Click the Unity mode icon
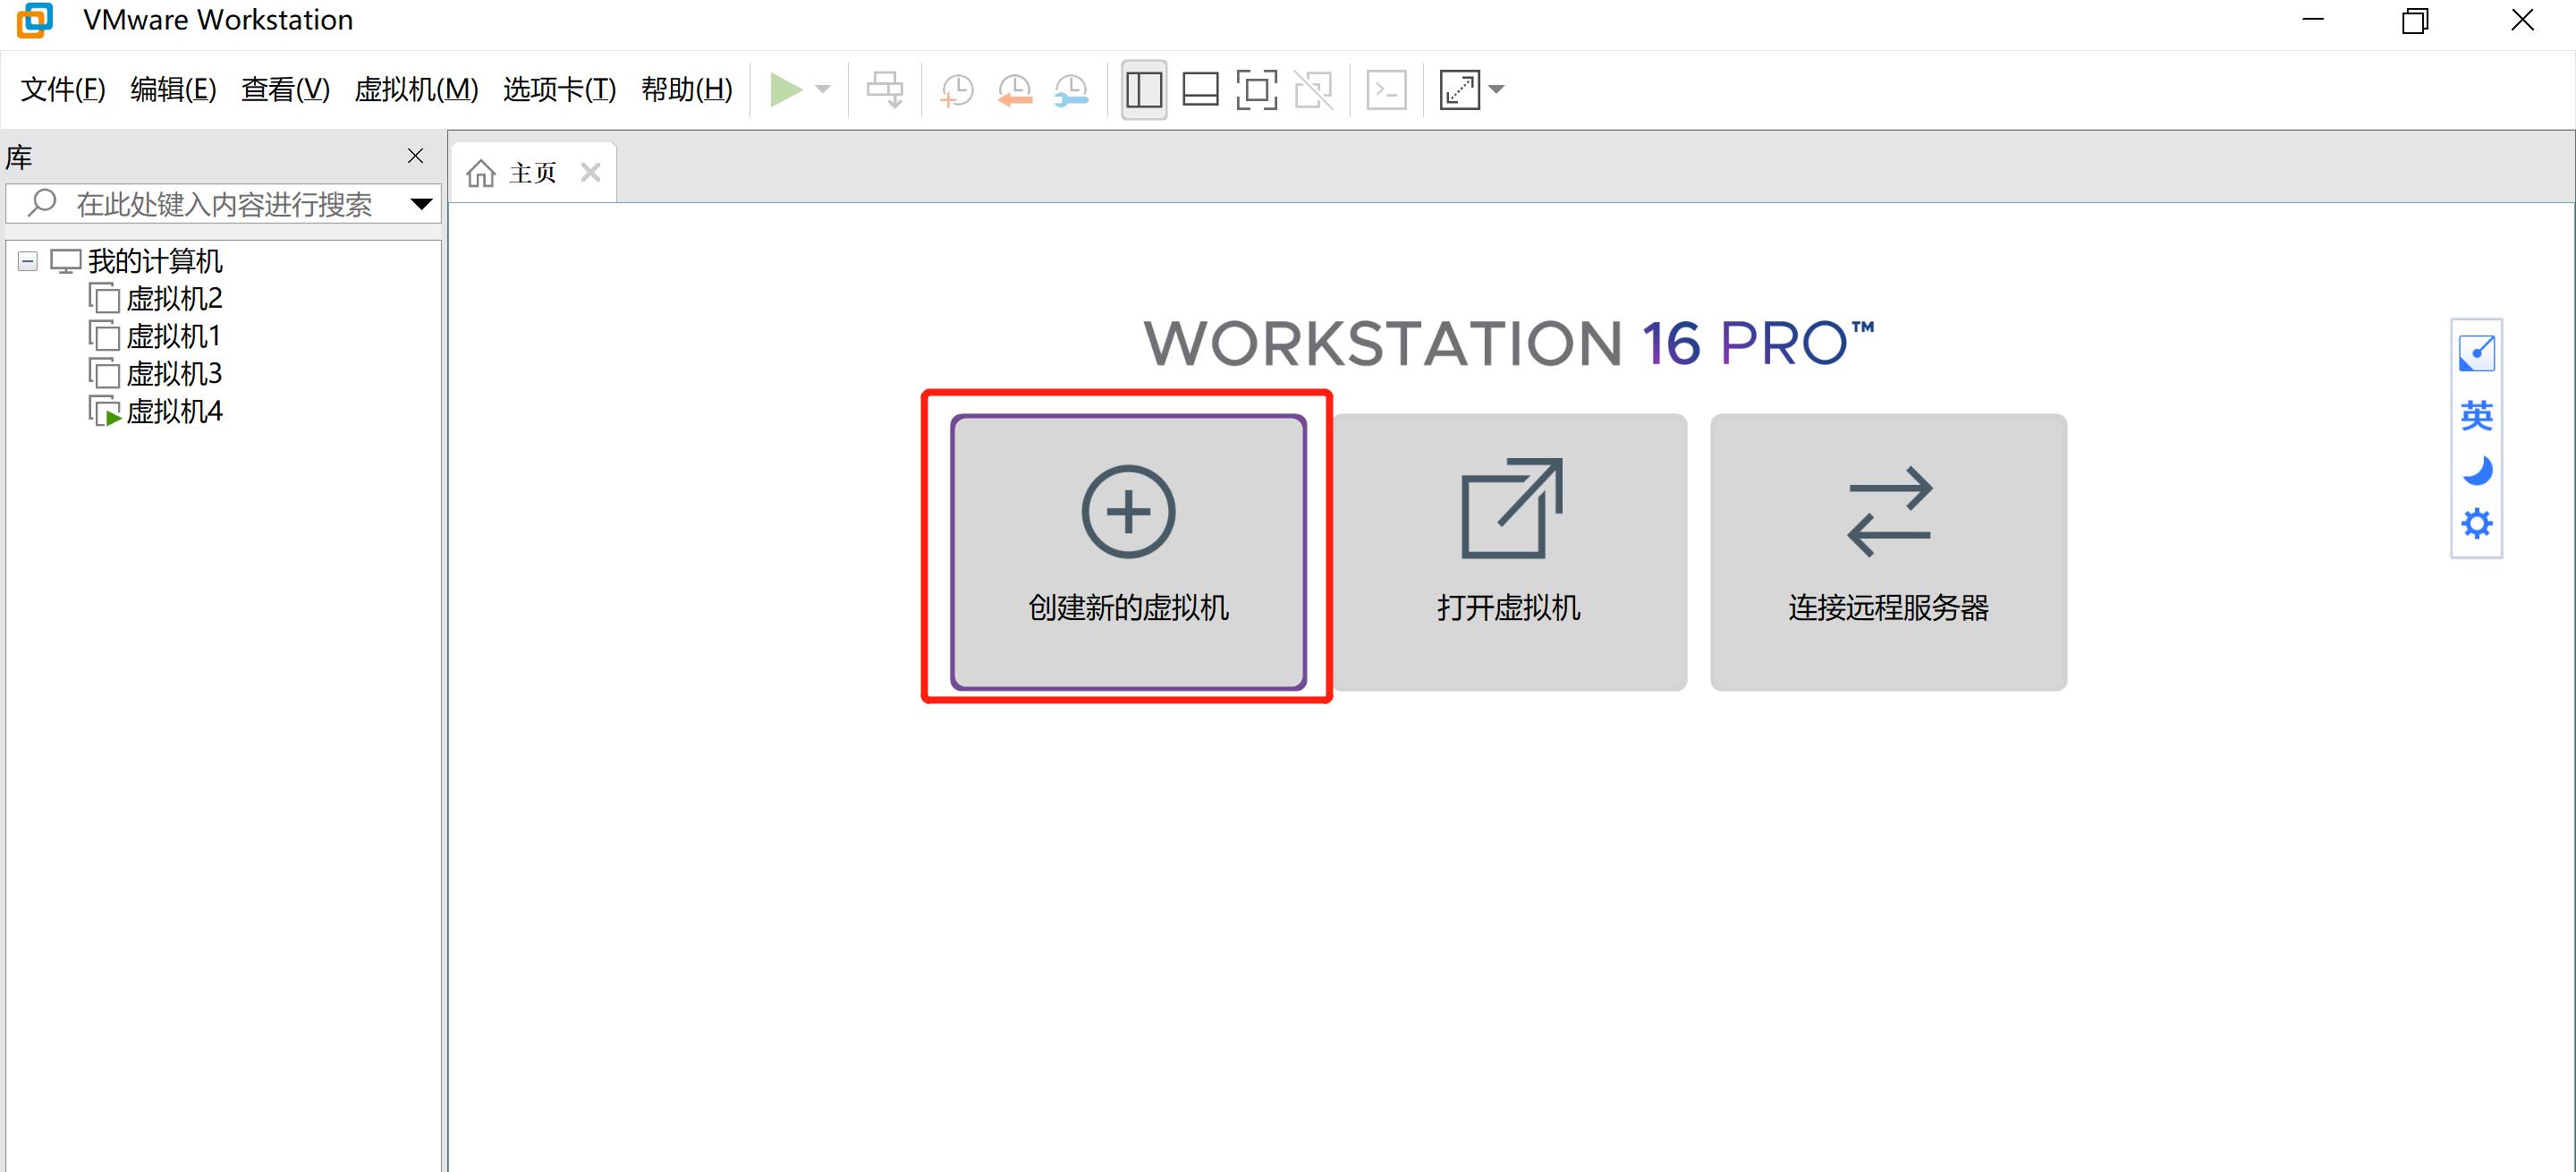The image size is (2576, 1172). (x=1314, y=90)
